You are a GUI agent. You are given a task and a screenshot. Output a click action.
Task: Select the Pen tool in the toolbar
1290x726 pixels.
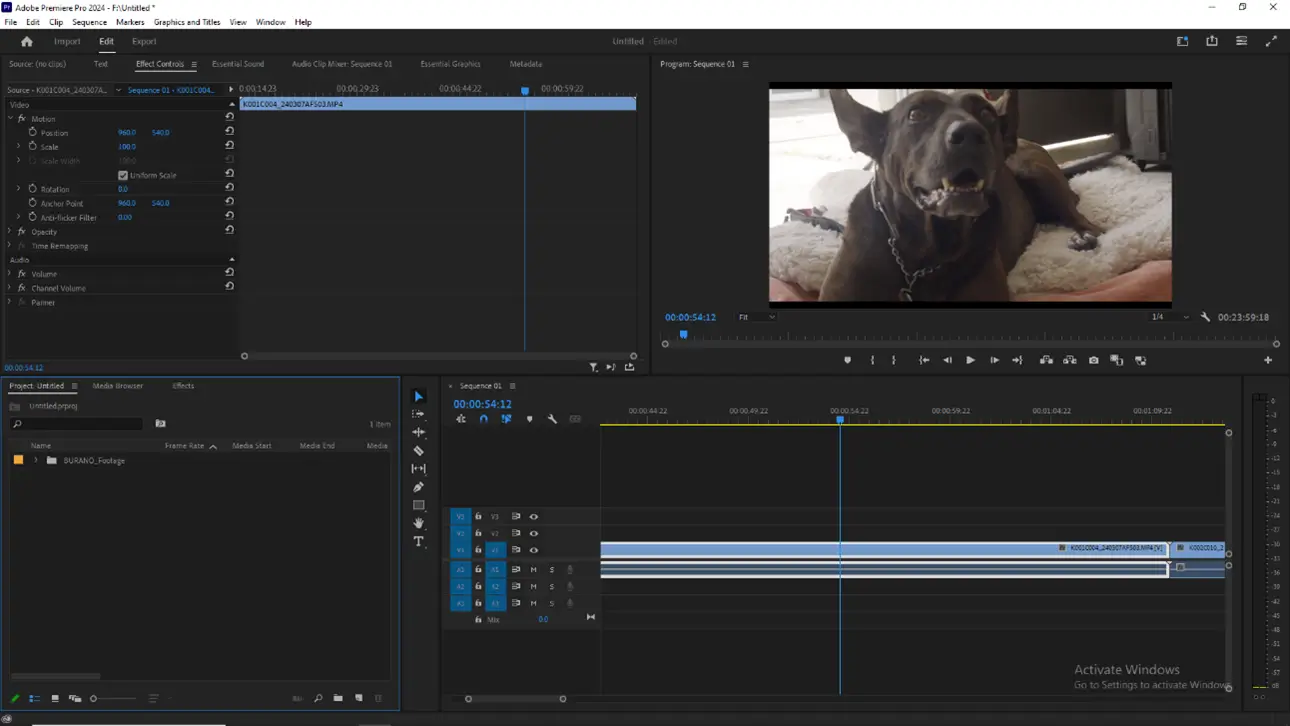click(419, 487)
